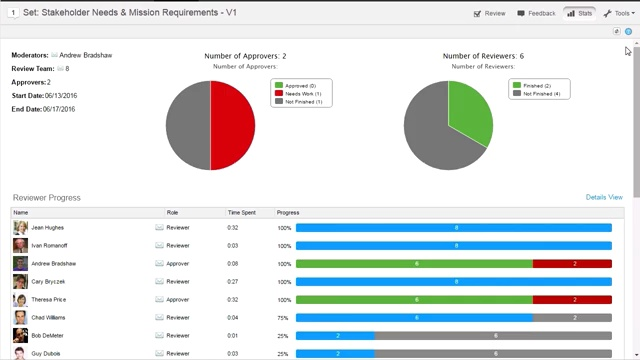The image size is (640, 360).
Task: Click gray segment of Chad Williams' progress bar
Action: click(572, 318)
